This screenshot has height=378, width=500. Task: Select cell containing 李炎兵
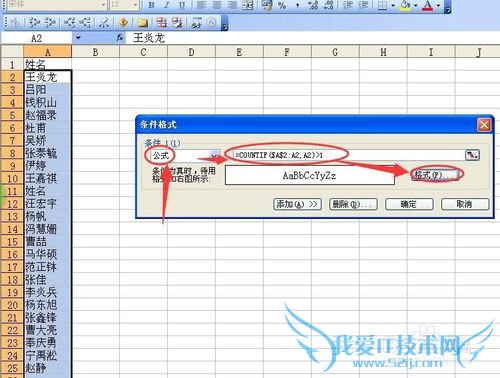click(47, 292)
